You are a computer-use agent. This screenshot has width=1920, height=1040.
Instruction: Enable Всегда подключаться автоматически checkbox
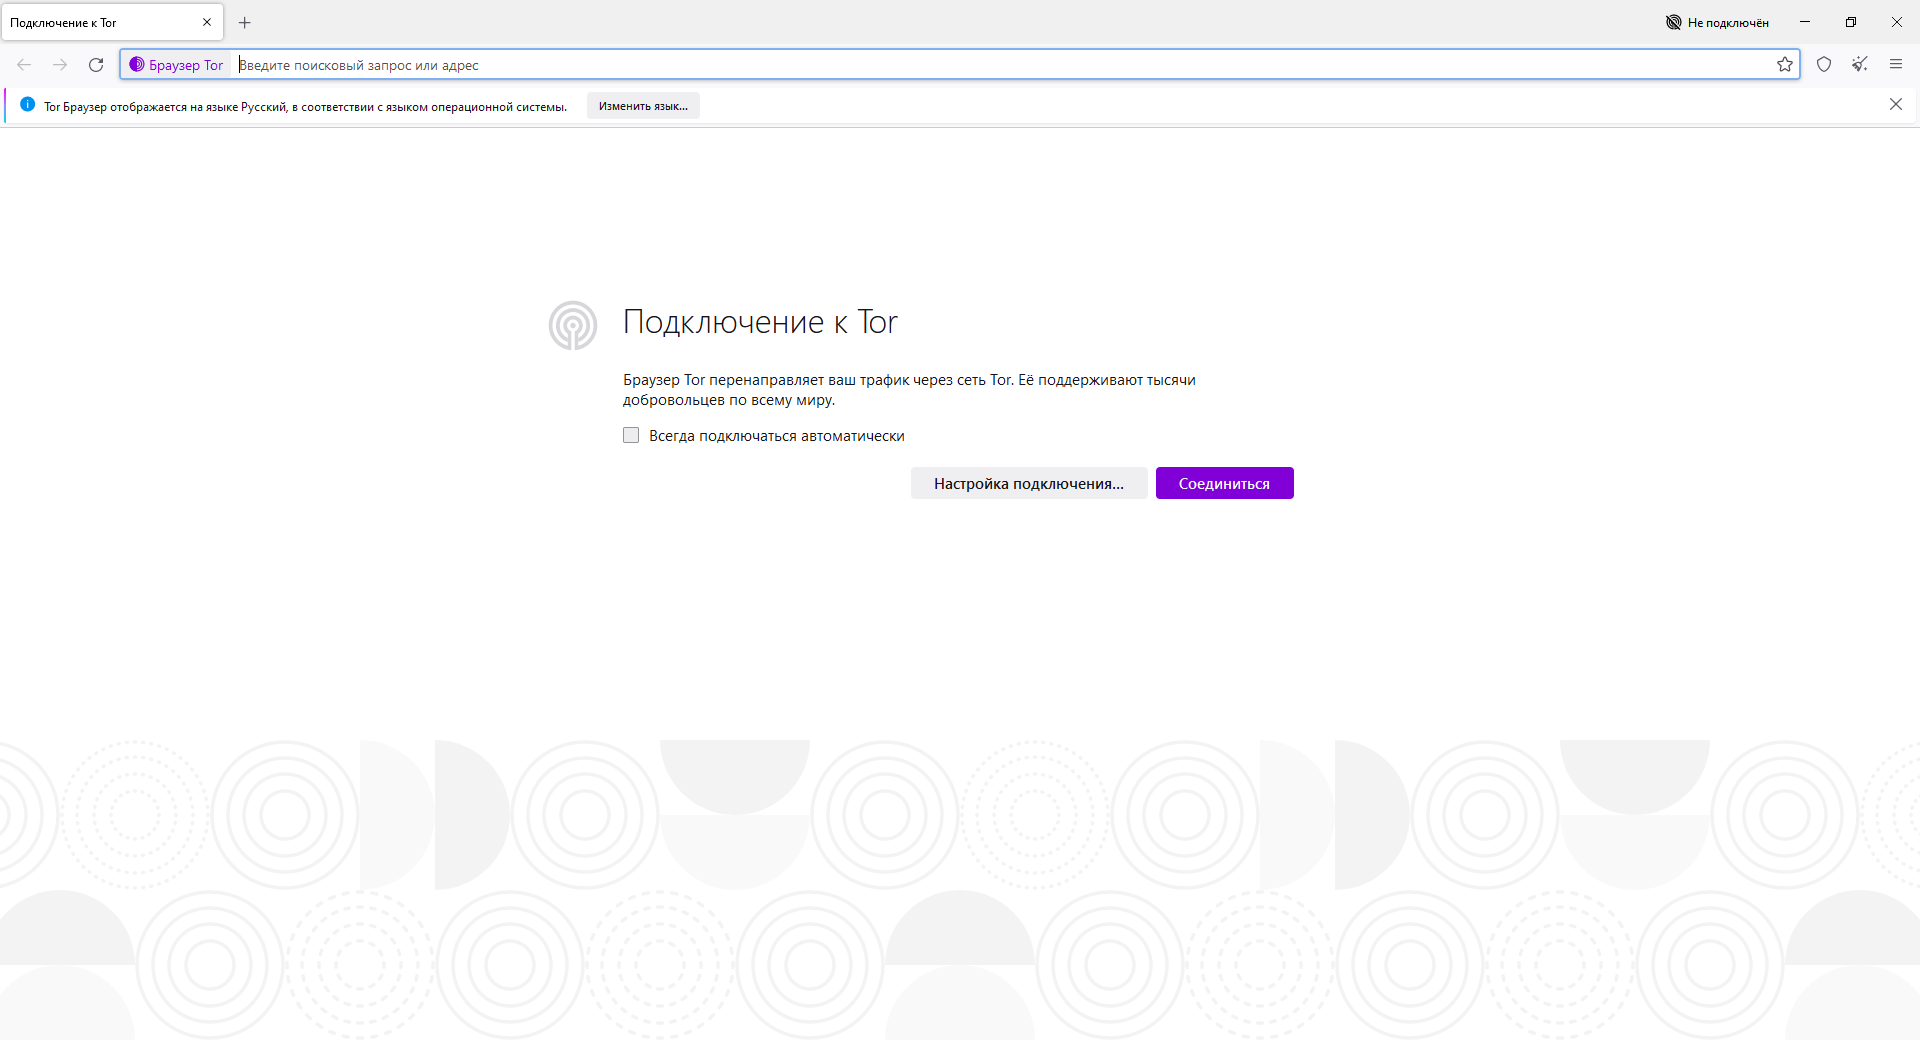pos(631,435)
